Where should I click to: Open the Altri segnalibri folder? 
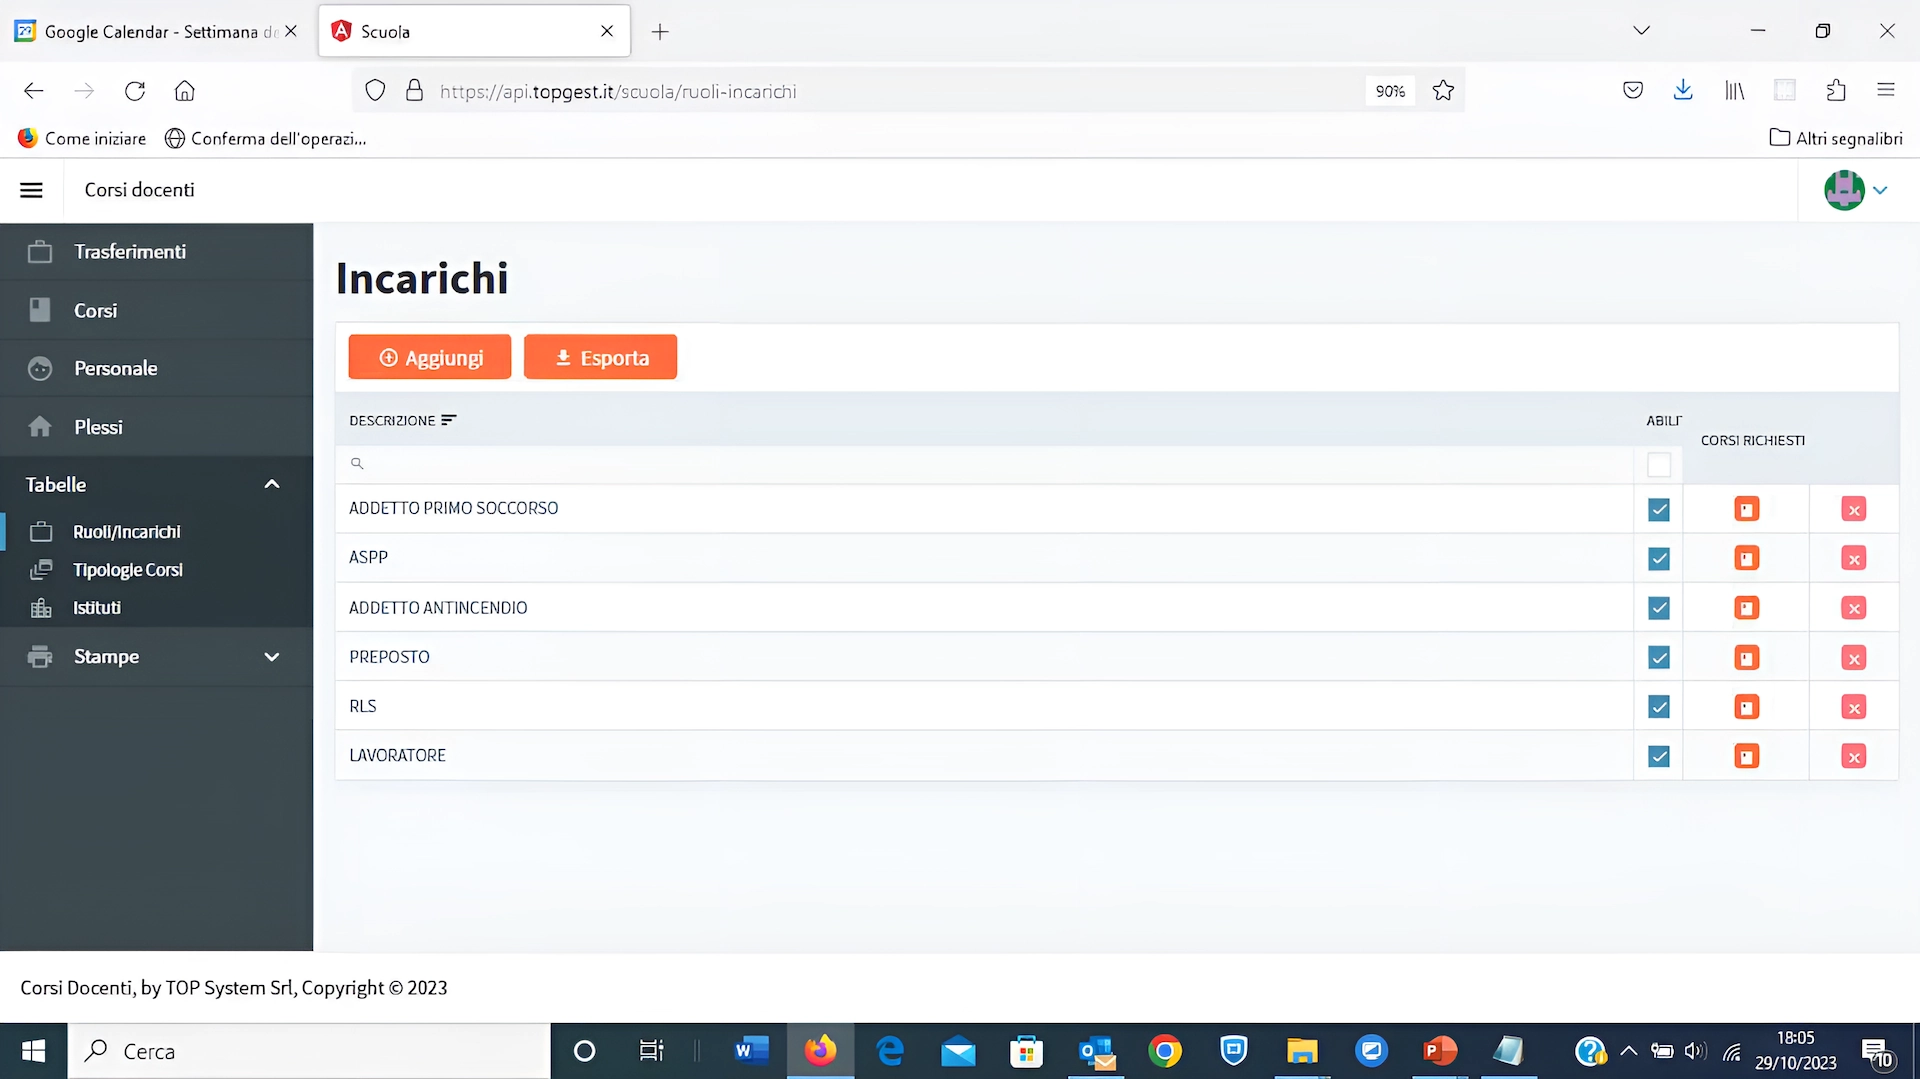[x=1836, y=138]
